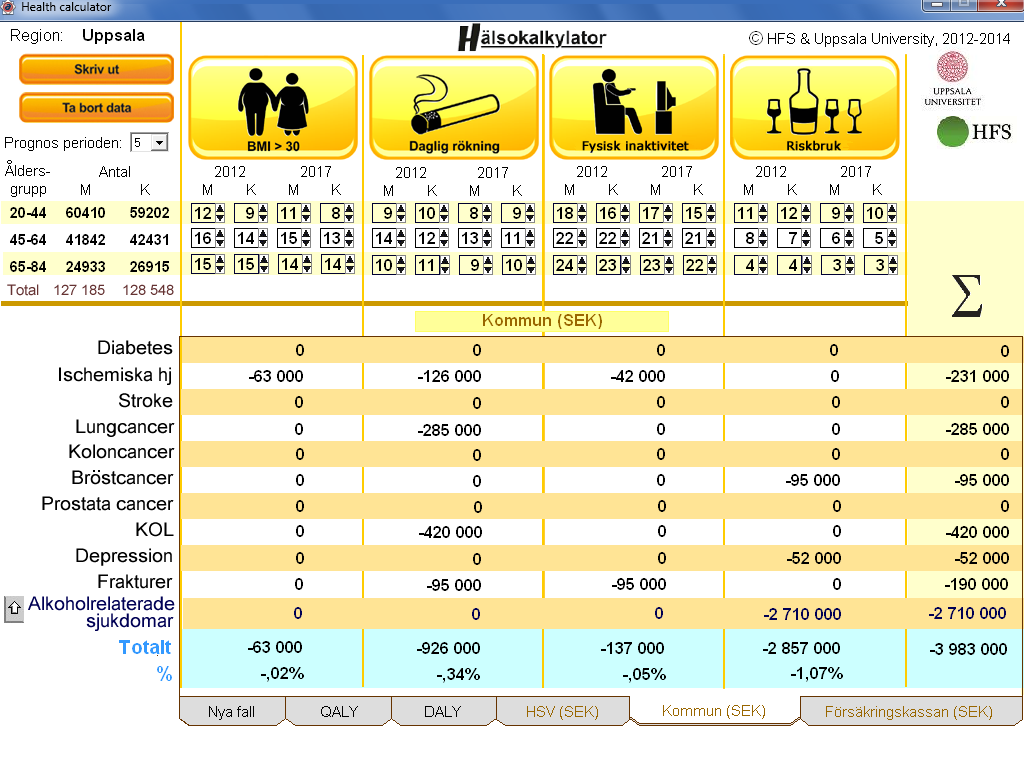Switch to the HSV (SEK) tab
Image resolution: width=1024 pixels, height=768 pixels.
562,711
